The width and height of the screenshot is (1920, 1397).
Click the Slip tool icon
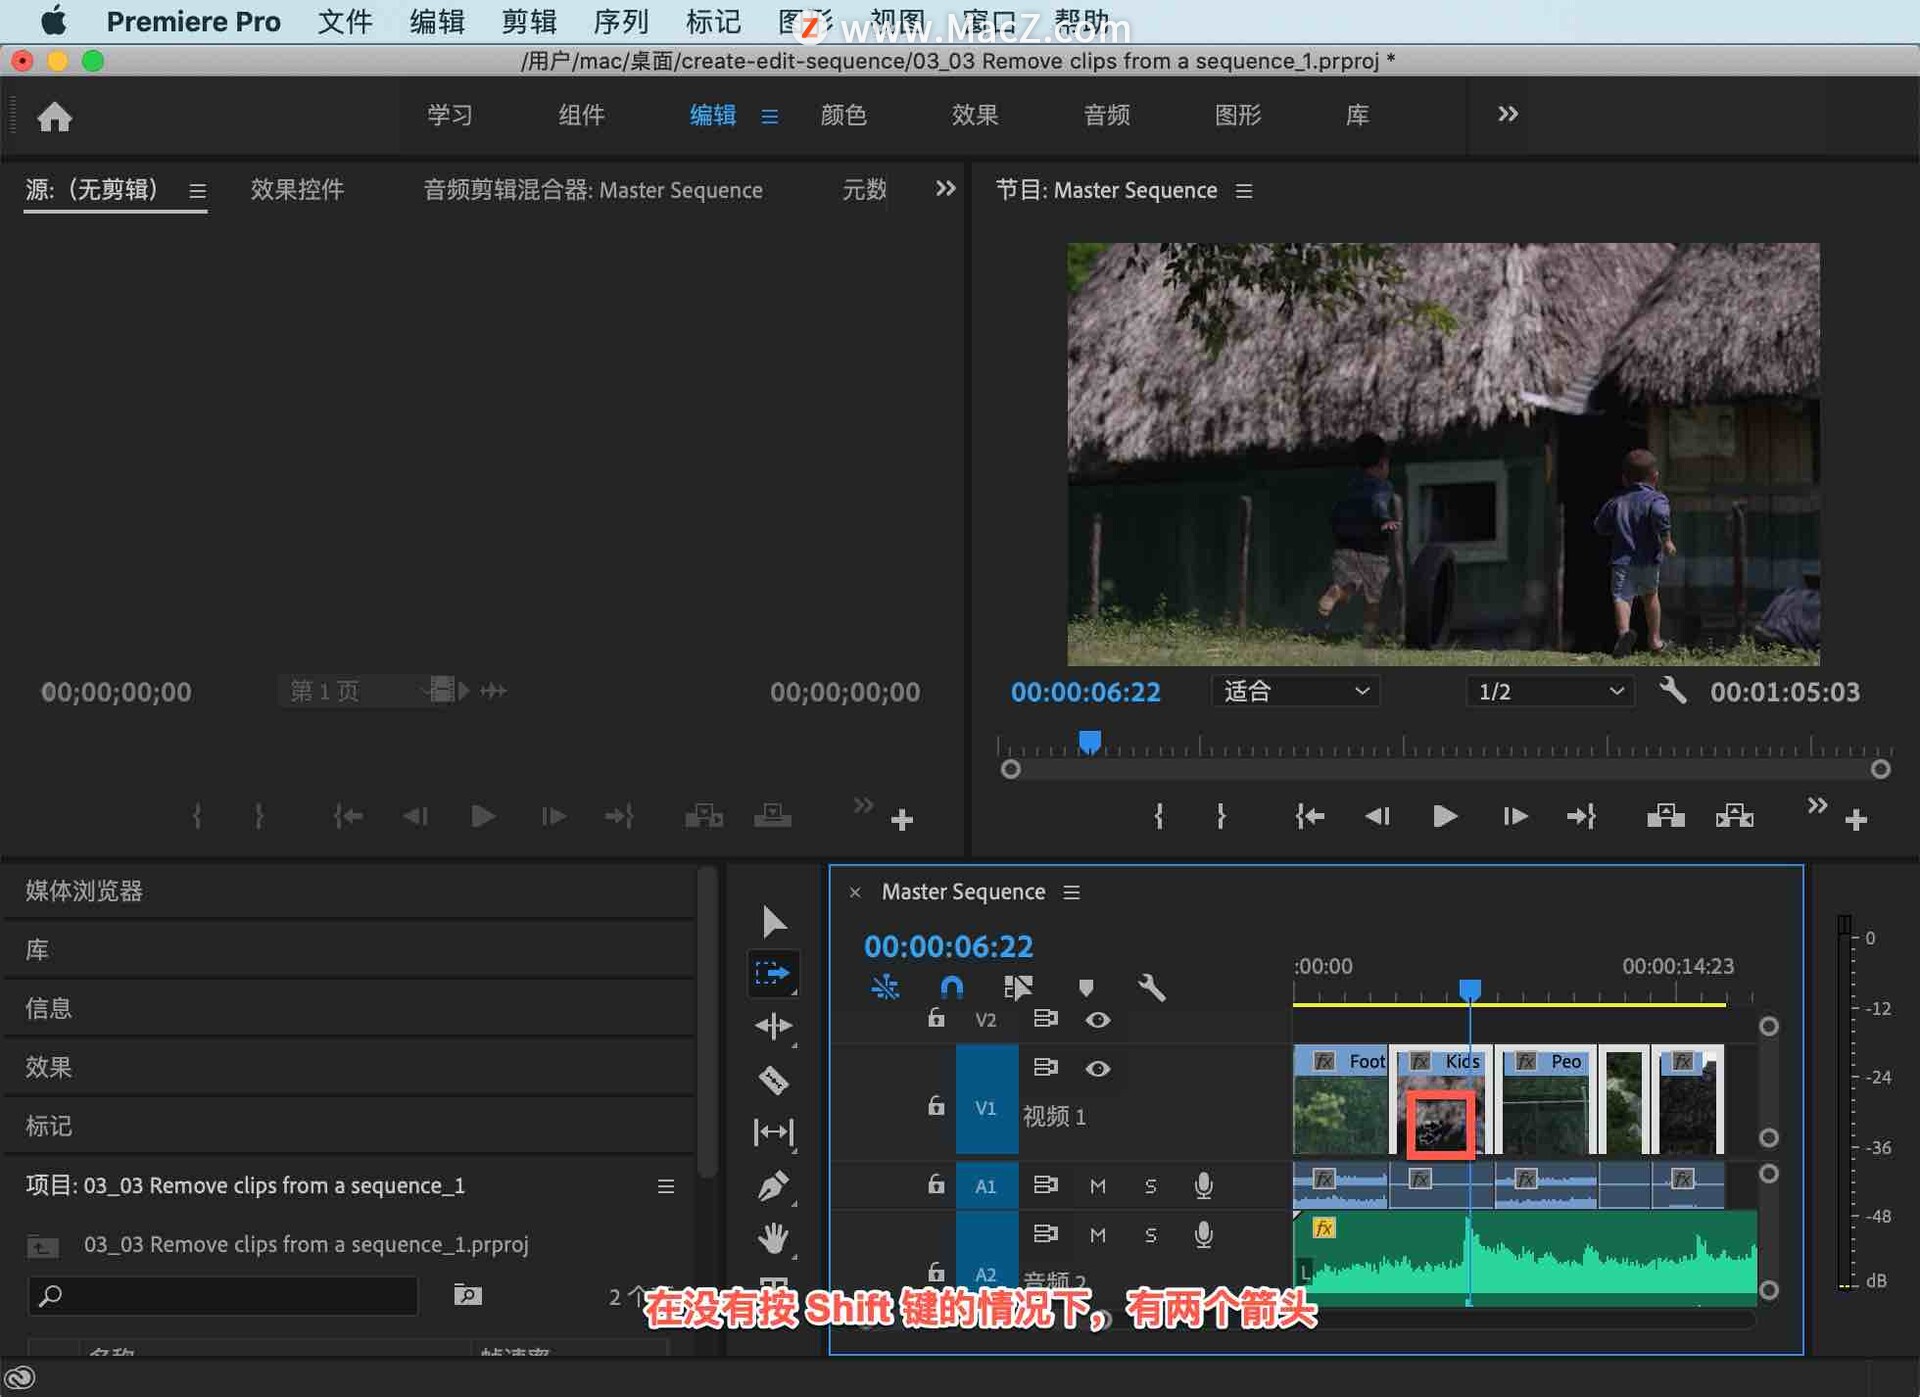point(773,1132)
